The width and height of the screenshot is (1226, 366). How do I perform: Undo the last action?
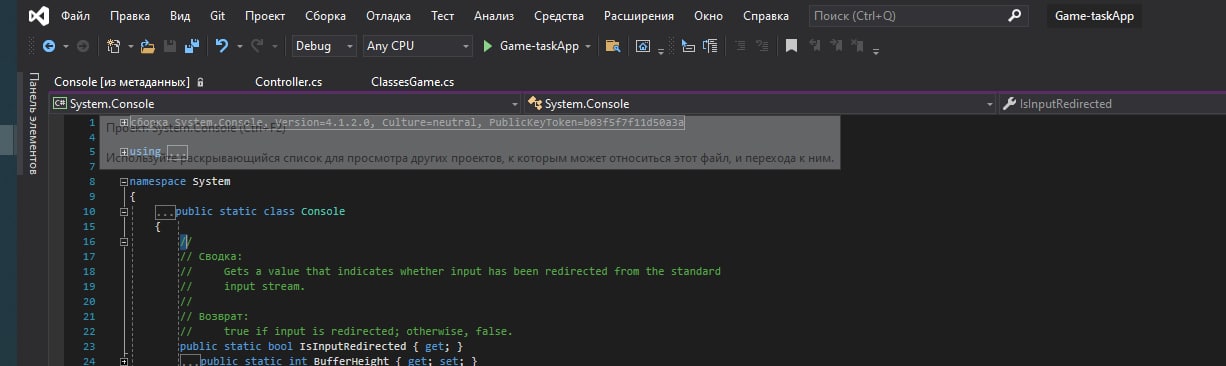coord(222,46)
